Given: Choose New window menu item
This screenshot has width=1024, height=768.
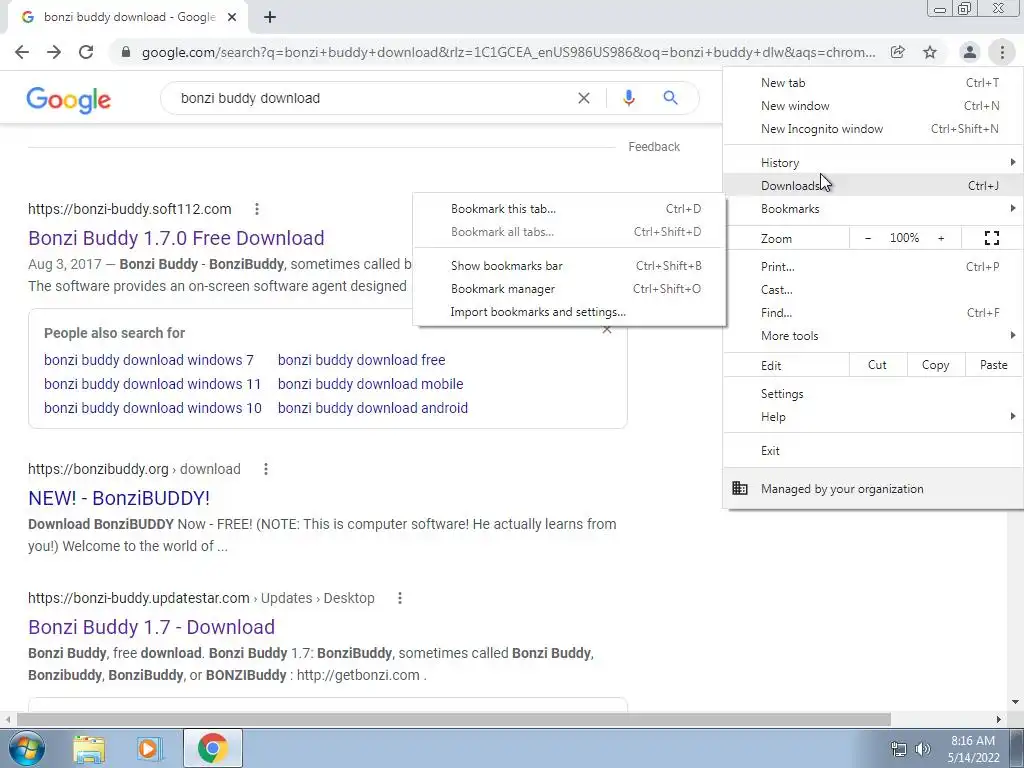Looking at the screenshot, I should pyautogui.click(x=873, y=106).
